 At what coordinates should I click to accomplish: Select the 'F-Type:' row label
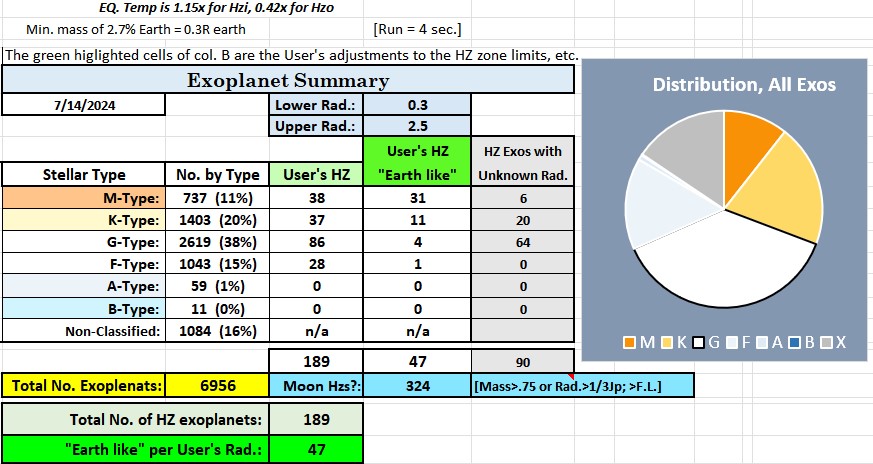(x=84, y=264)
